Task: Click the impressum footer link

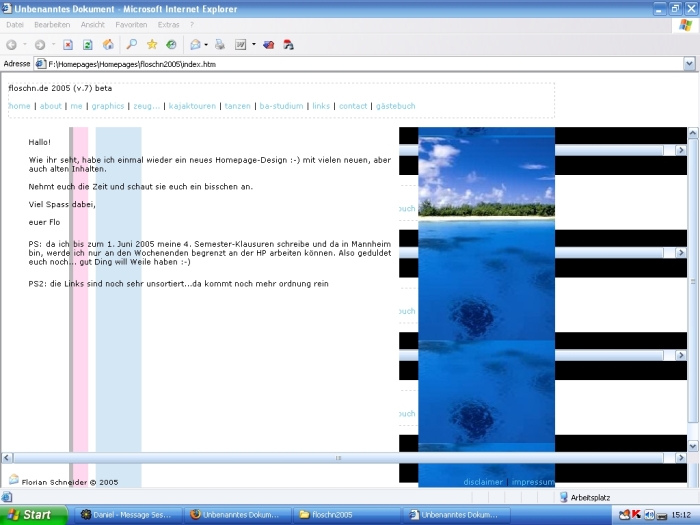Action: tap(533, 482)
